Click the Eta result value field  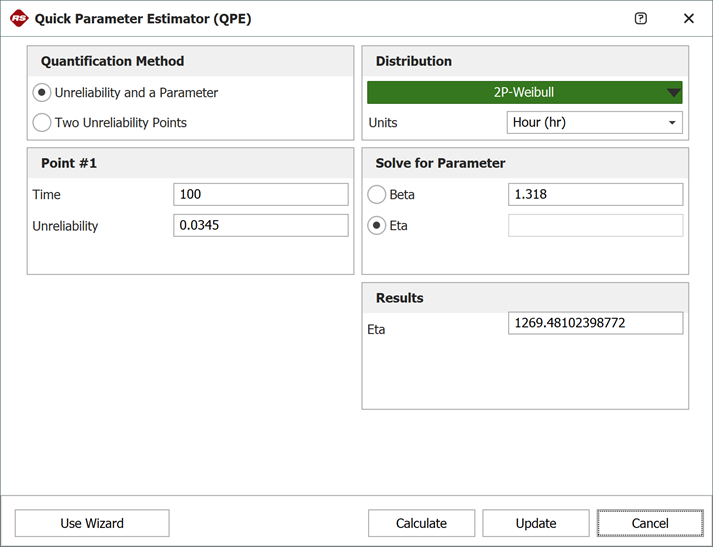click(595, 323)
